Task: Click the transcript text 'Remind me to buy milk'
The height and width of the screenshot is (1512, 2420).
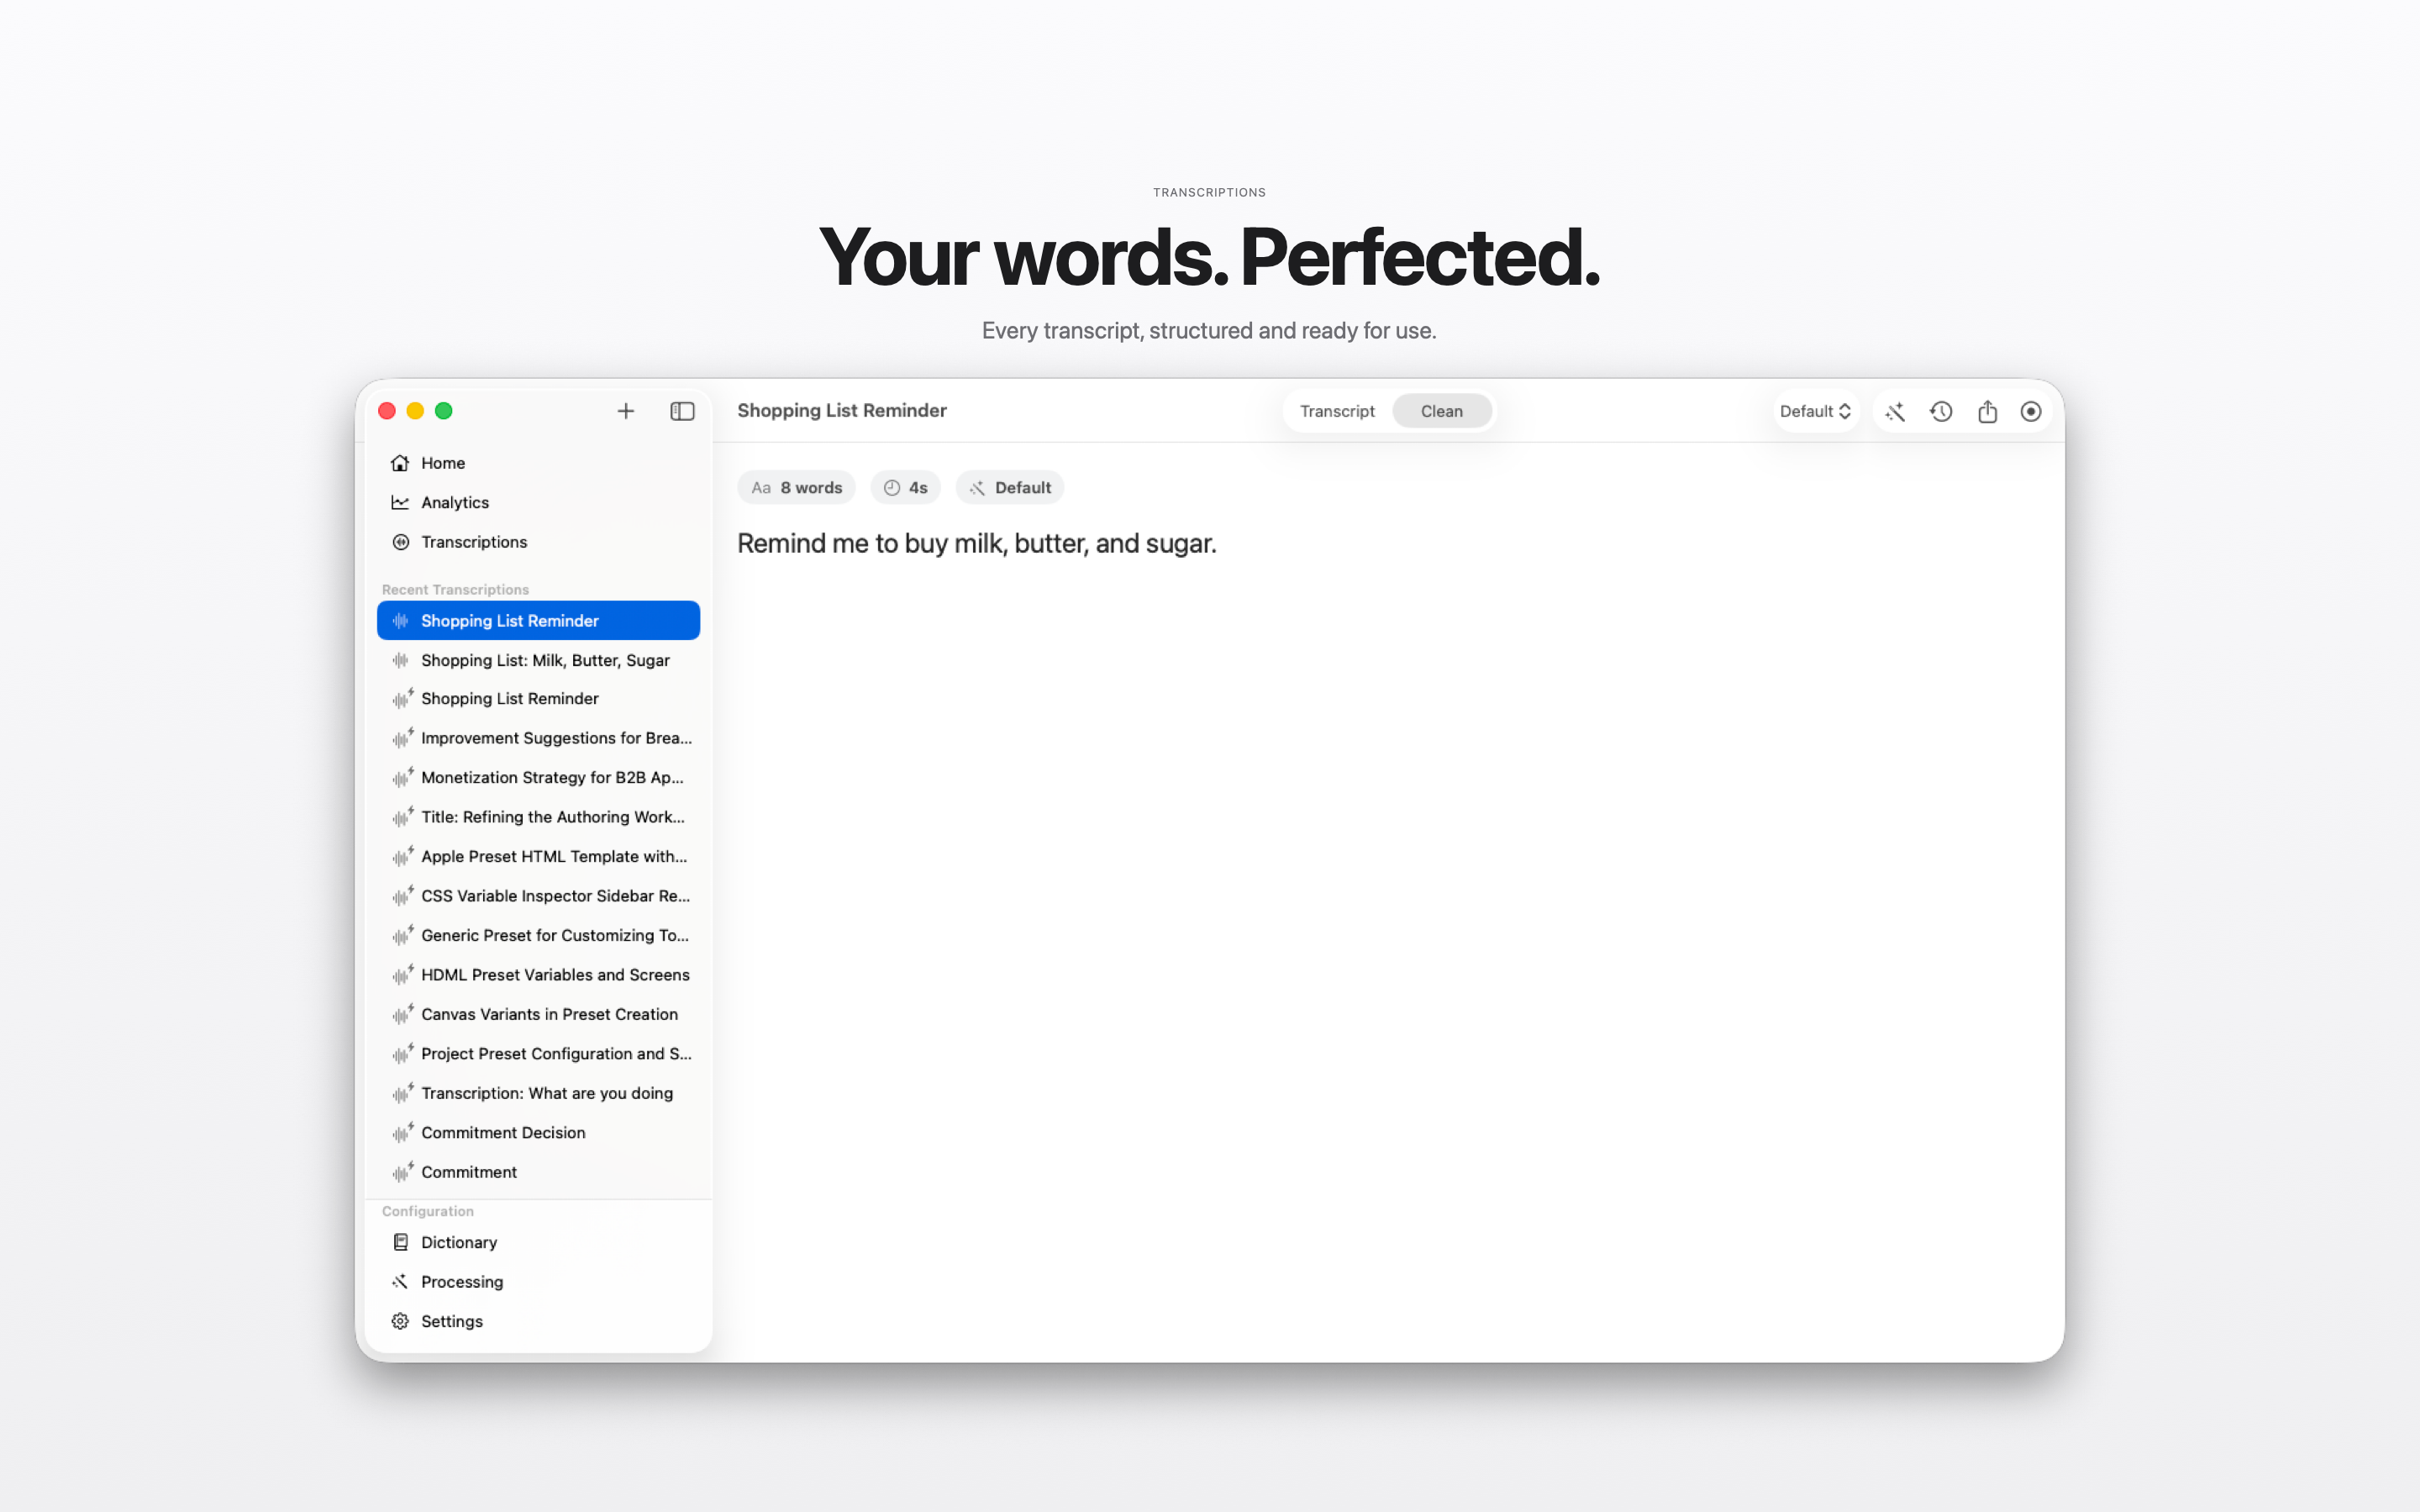Action: [x=975, y=544]
